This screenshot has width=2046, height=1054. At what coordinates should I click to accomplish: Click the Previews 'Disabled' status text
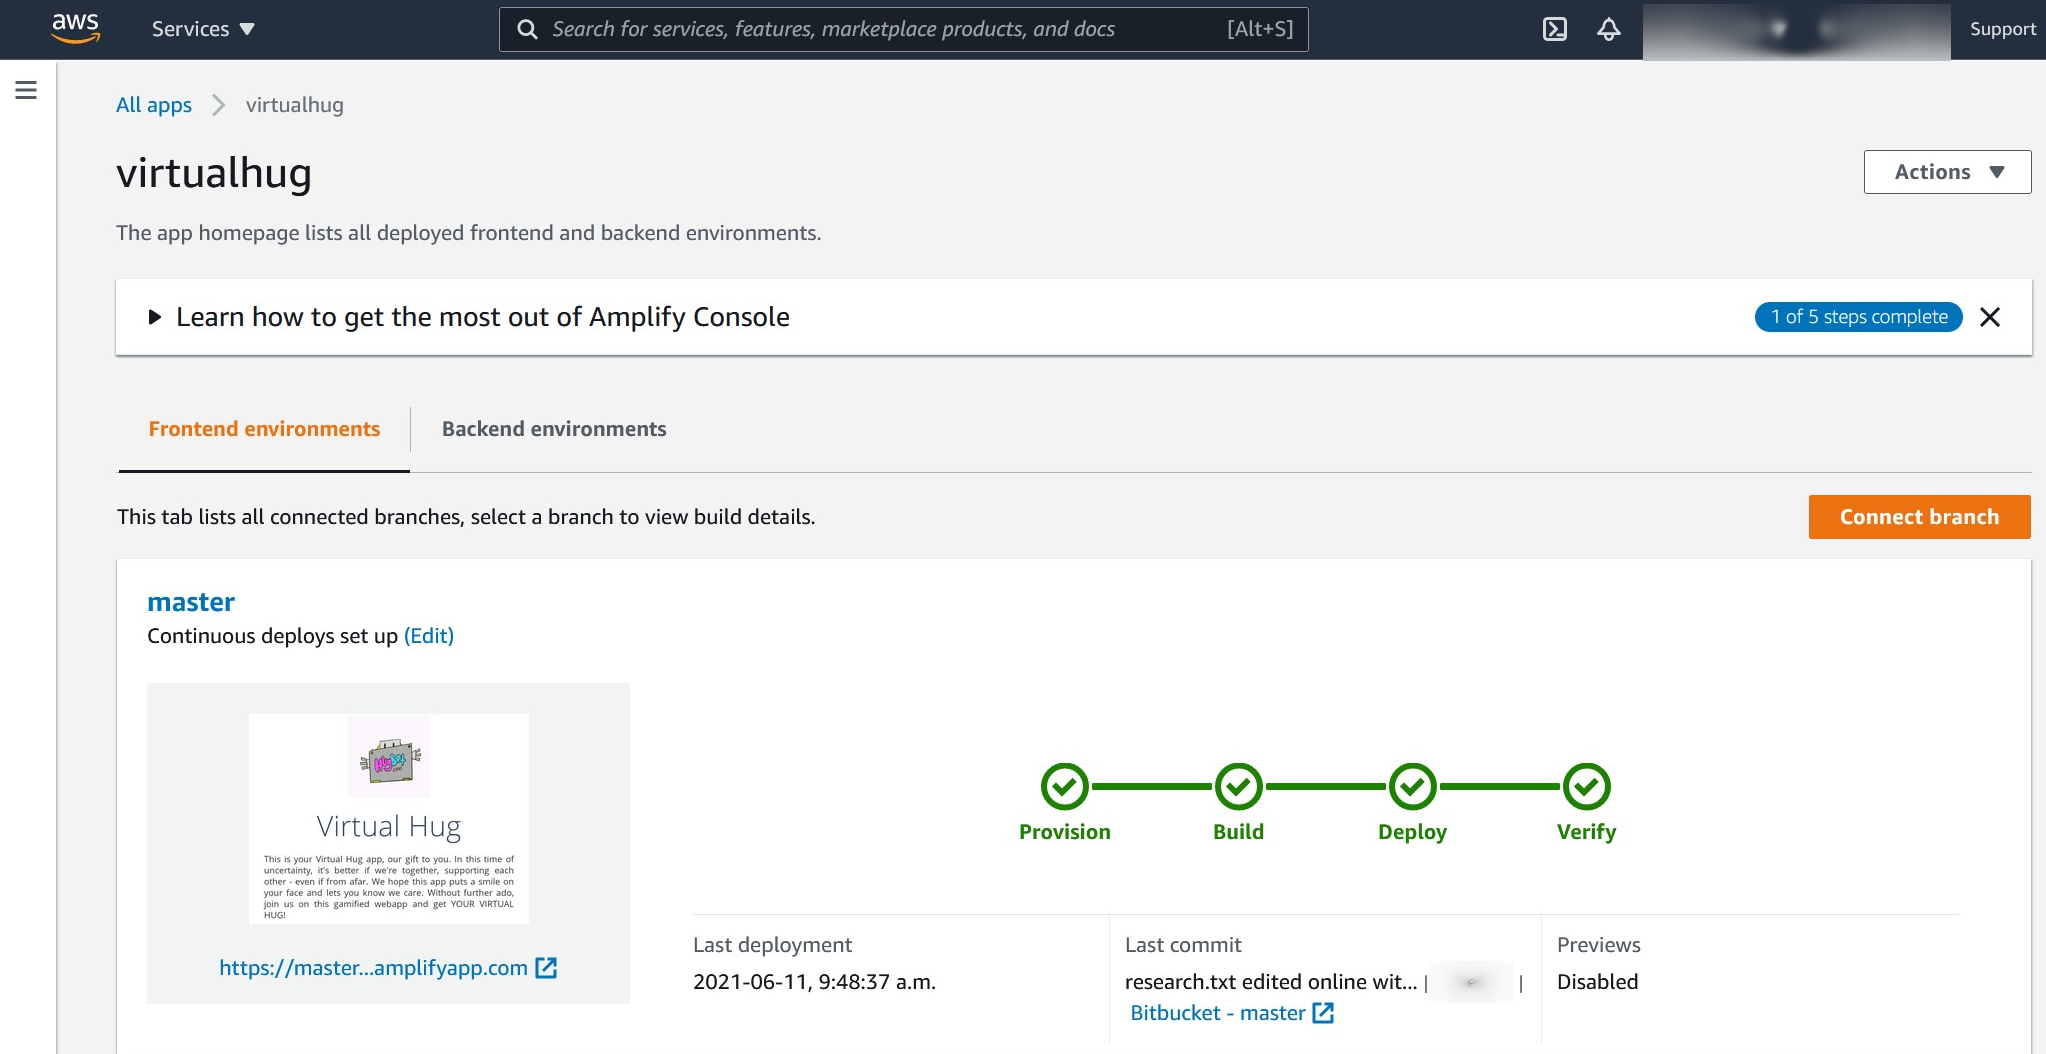1597,982
